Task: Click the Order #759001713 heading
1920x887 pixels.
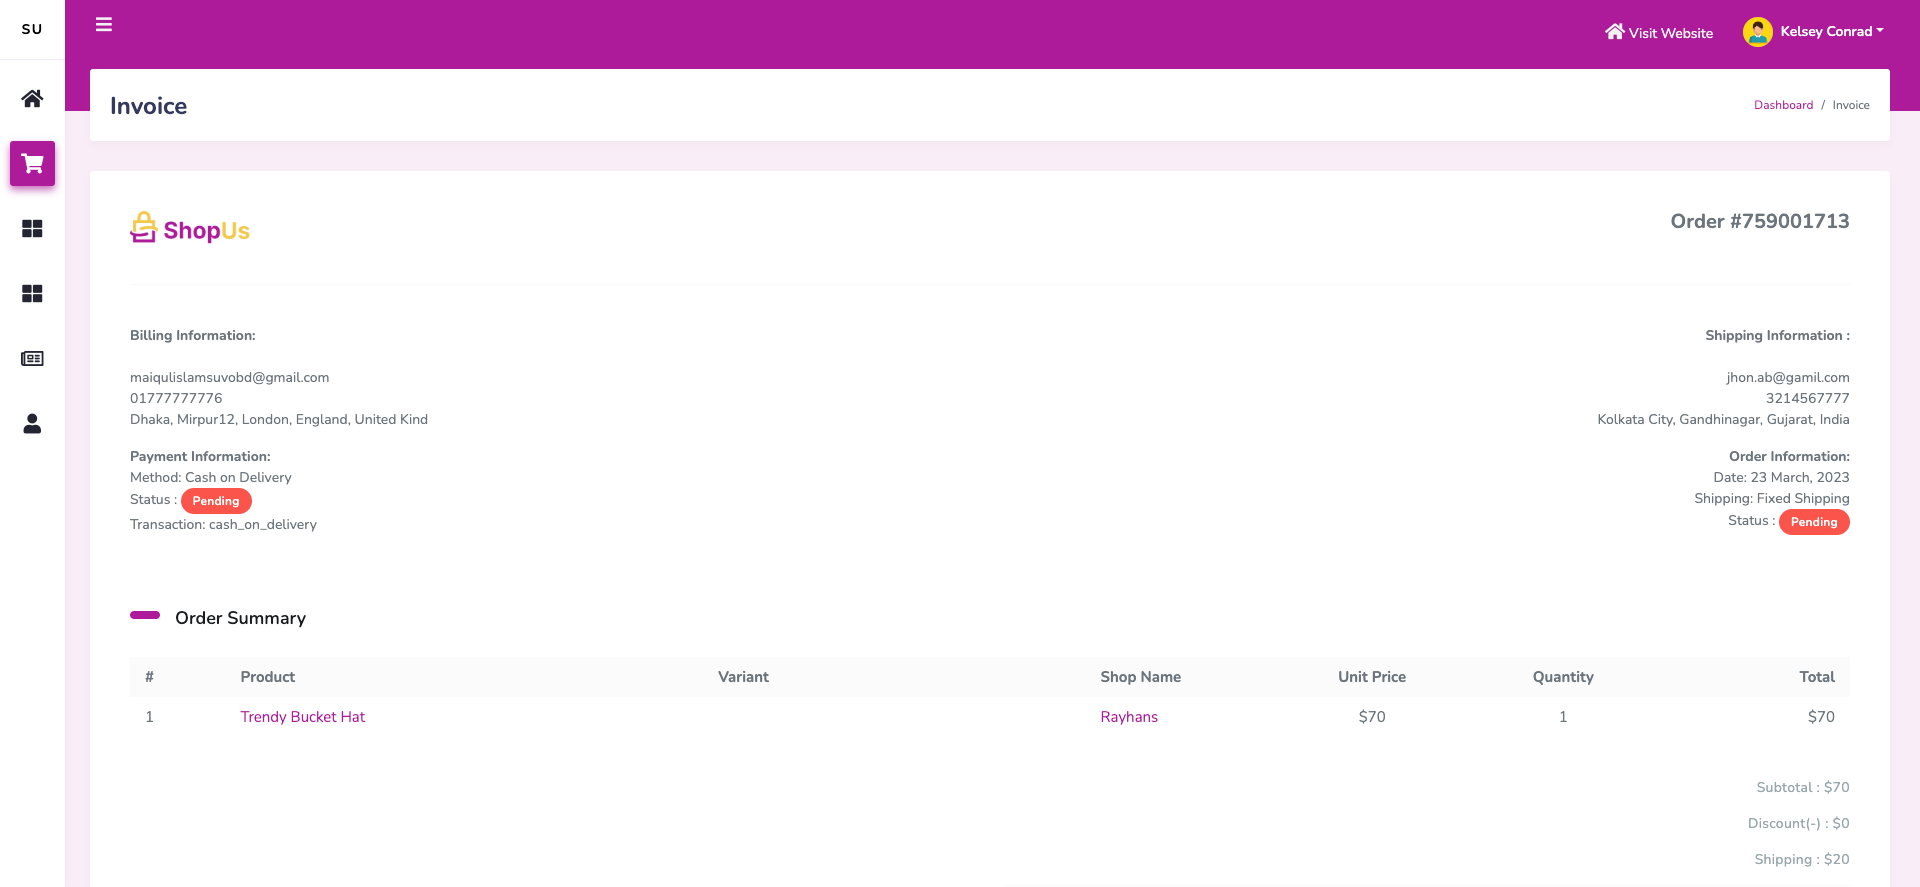Action: pos(1759,221)
